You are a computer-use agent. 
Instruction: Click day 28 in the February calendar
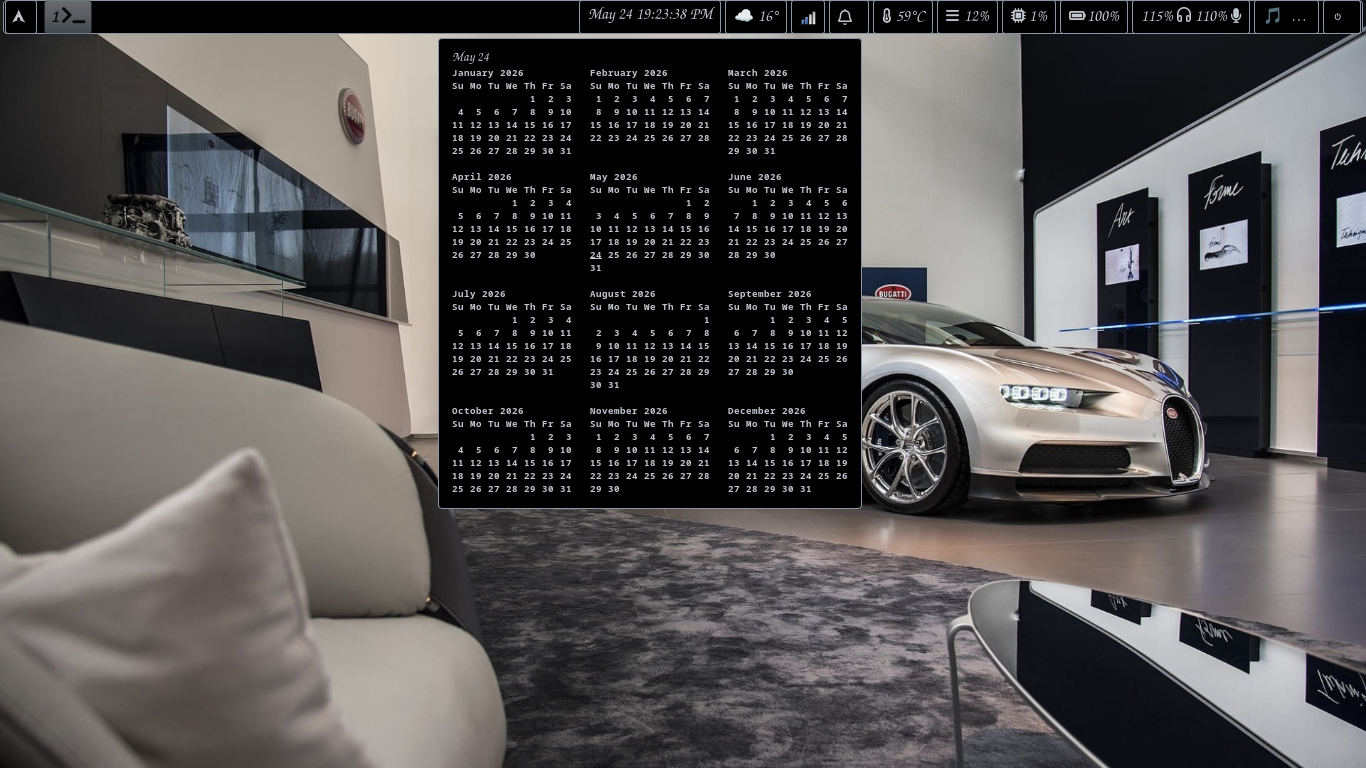[x=704, y=138]
